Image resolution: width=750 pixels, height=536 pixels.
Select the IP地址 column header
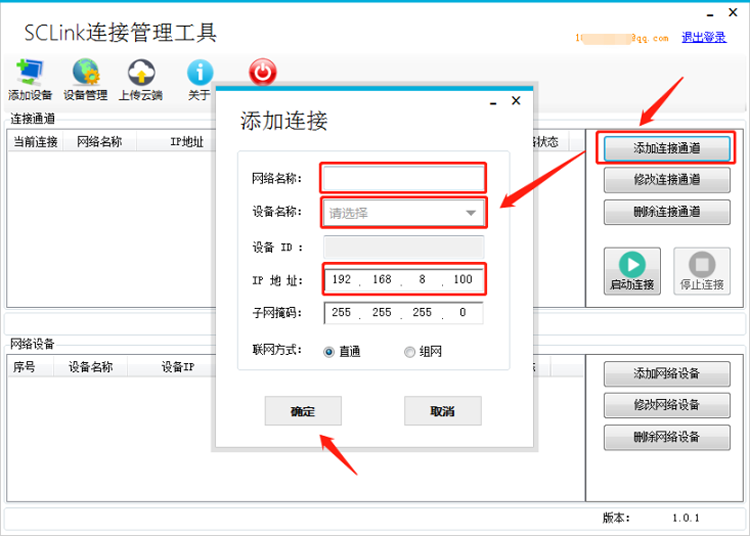click(x=187, y=142)
